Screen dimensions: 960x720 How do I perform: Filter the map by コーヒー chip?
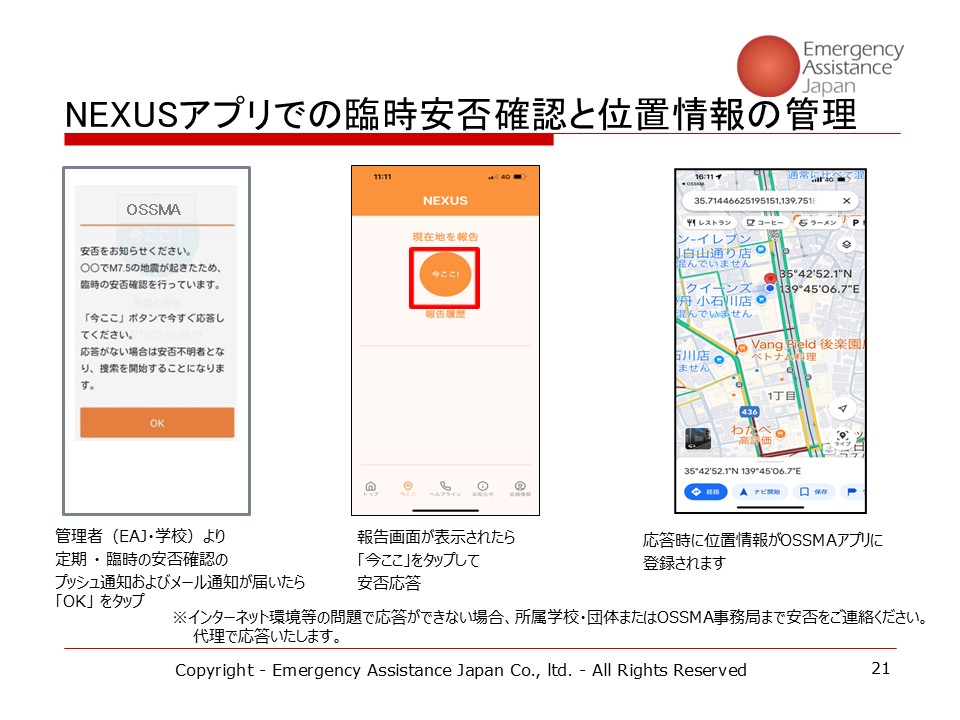point(766,223)
